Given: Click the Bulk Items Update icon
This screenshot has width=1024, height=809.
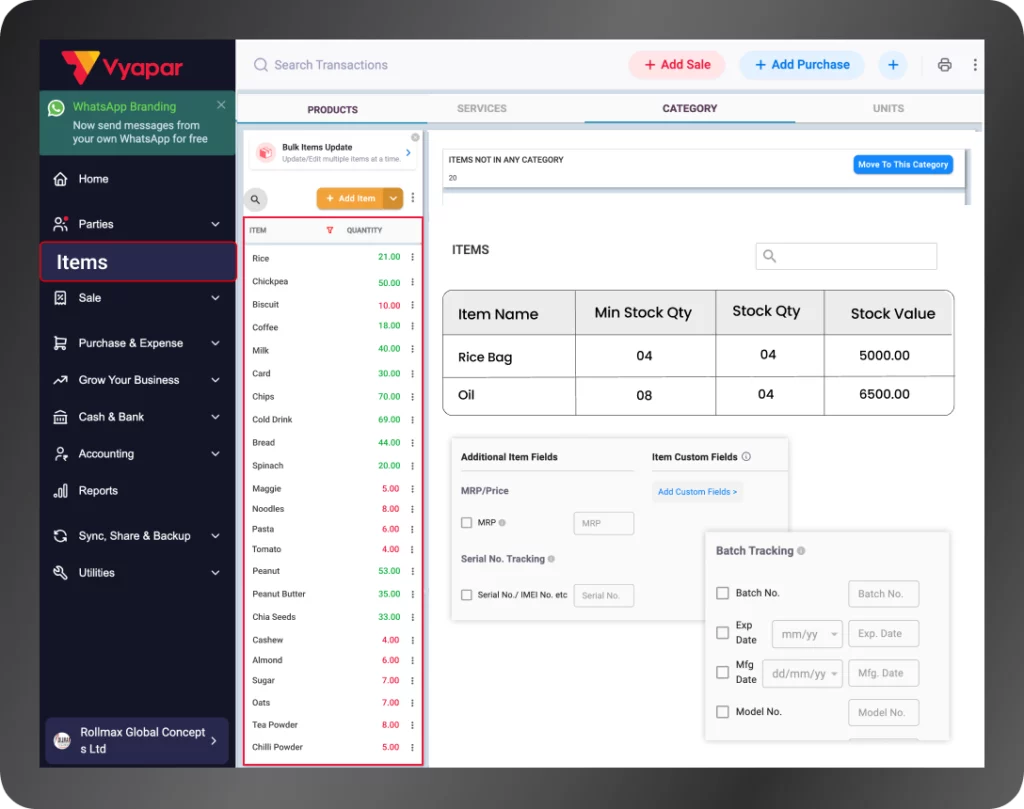Looking at the screenshot, I should coord(265,149).
